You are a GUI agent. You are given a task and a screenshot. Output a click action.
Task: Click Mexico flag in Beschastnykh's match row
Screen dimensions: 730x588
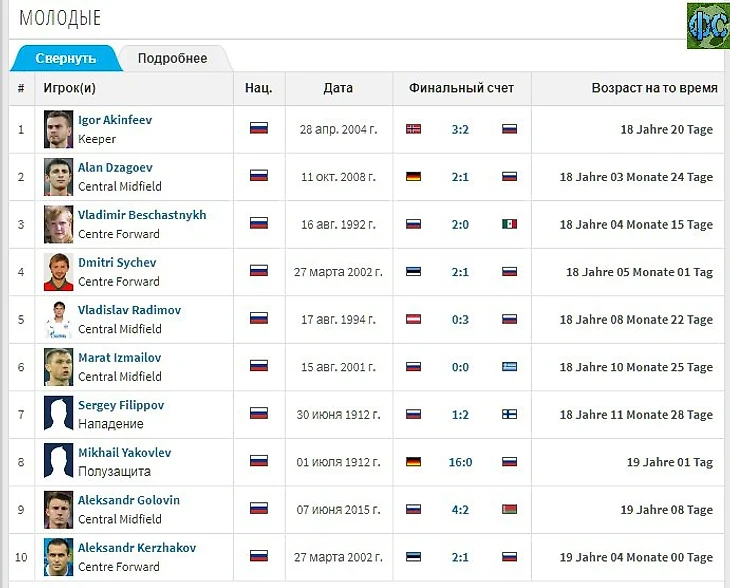click(x=509, y=224)
